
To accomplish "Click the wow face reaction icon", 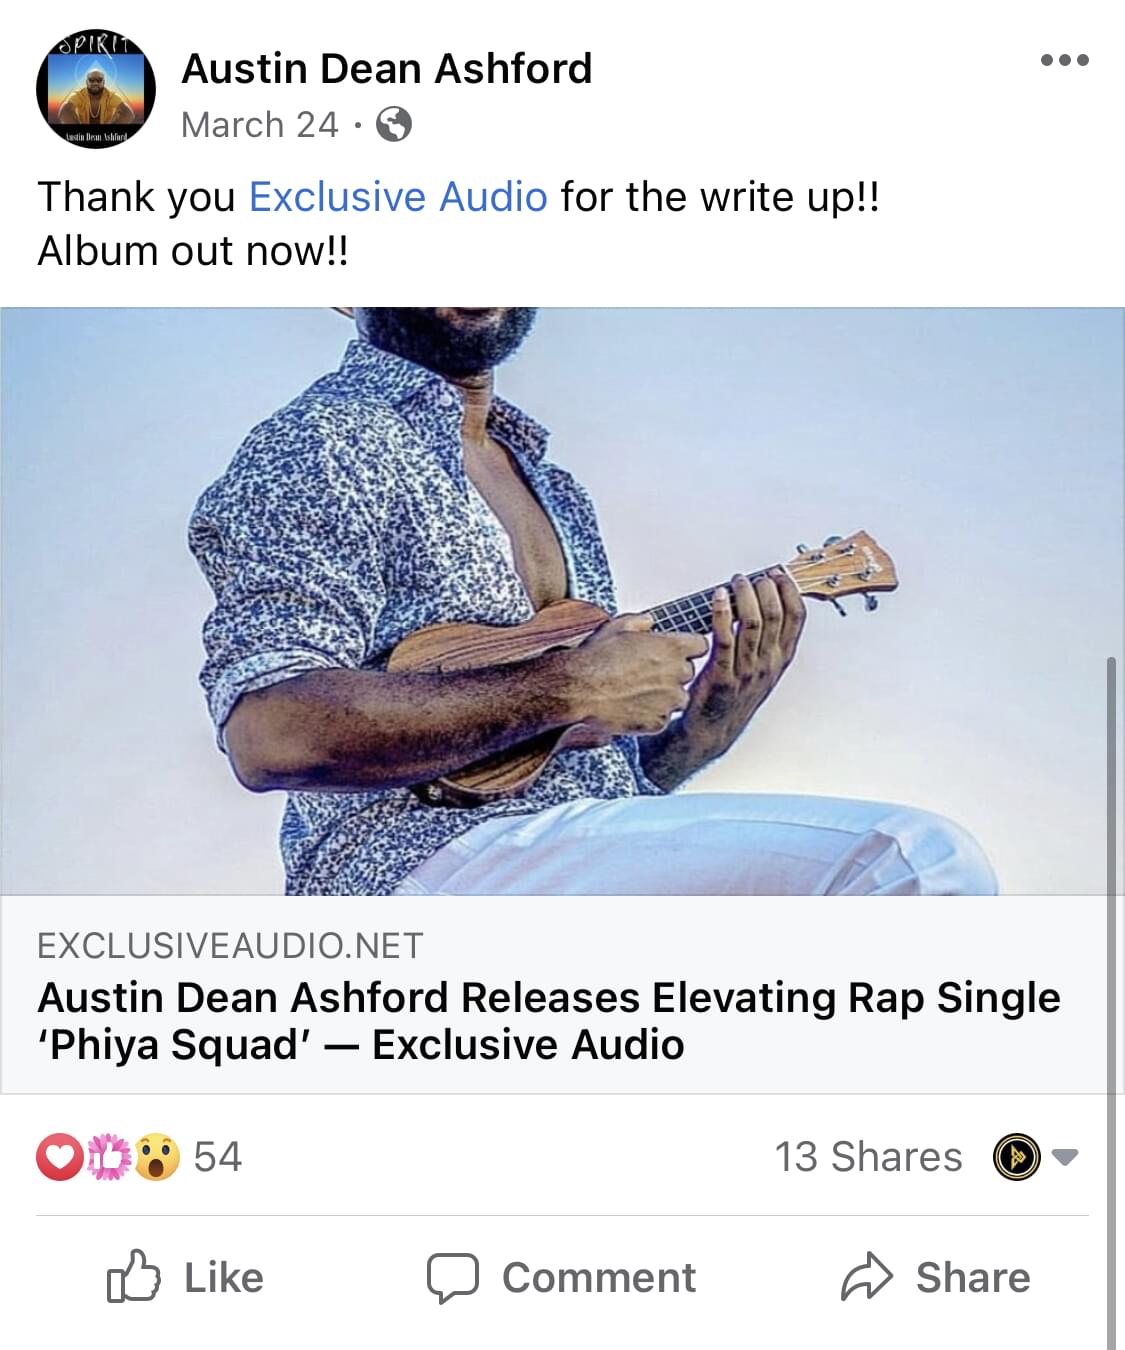I will (157, 1157).
